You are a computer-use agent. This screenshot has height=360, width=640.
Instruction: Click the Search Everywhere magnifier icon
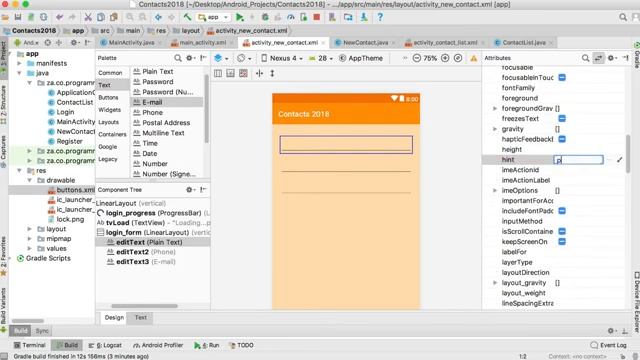coord(623,17)
